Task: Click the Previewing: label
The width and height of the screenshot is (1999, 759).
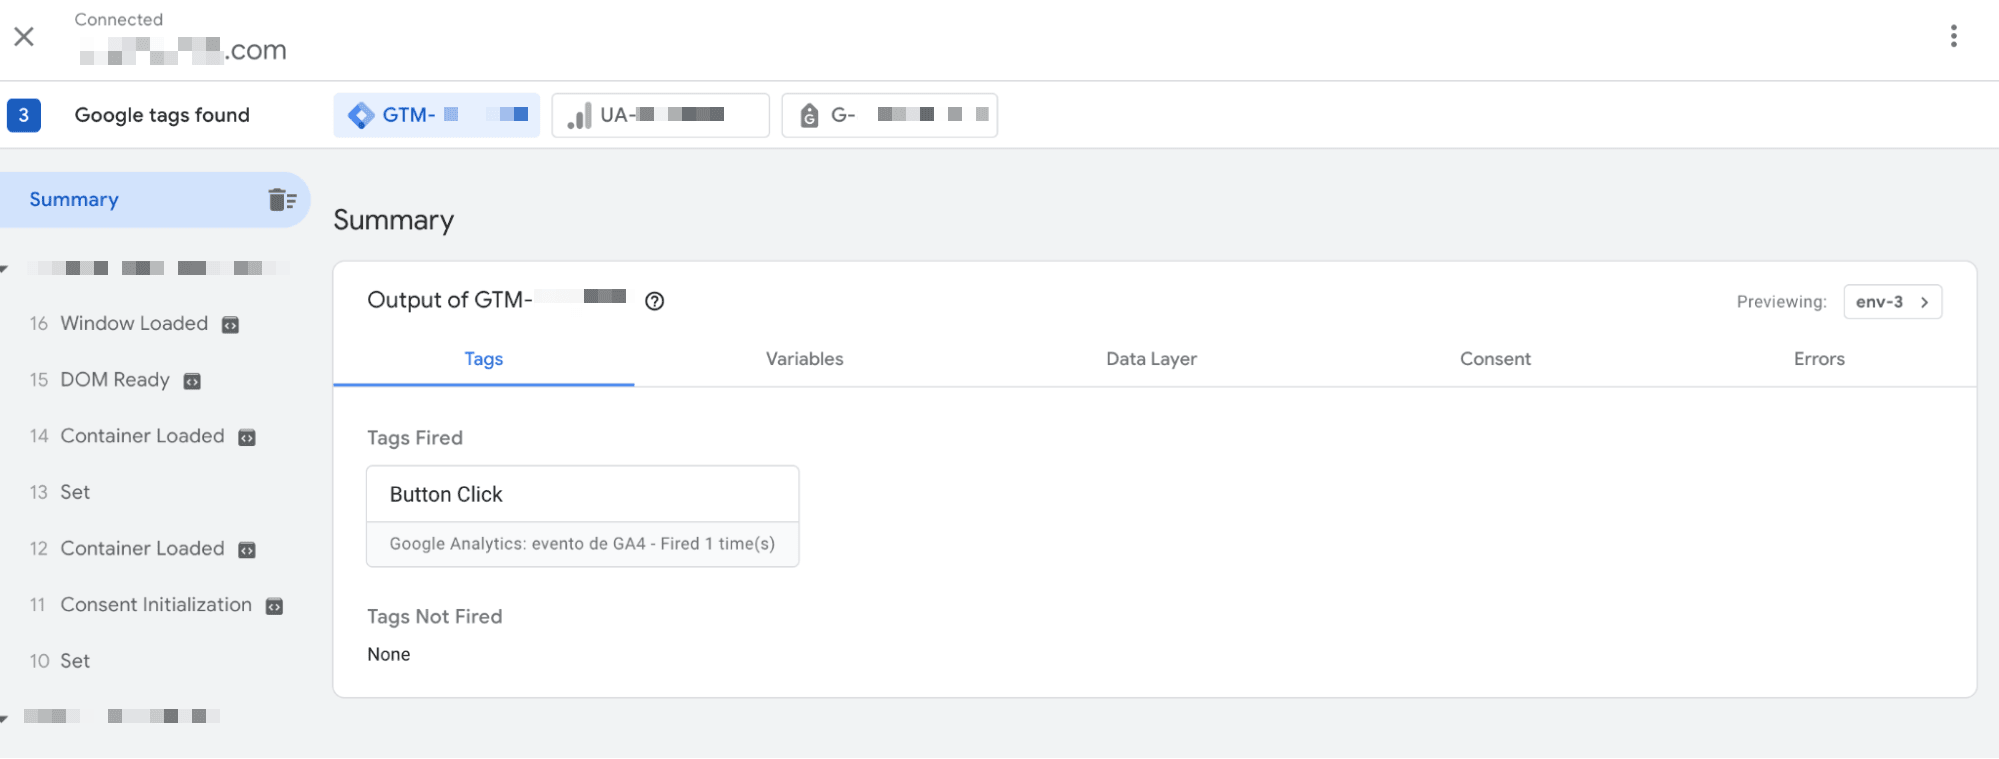Action: coord(1781,302)
